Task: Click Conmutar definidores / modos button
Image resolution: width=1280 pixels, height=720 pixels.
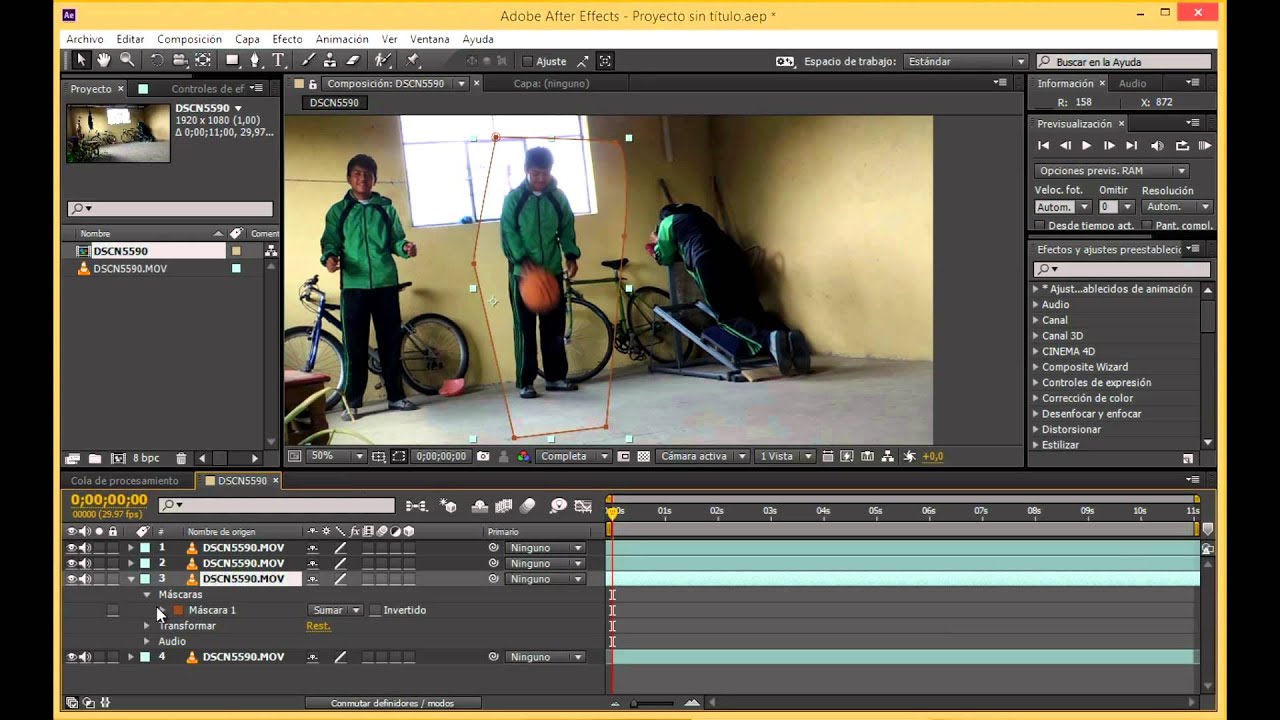Action: click(x=392, y=703)
